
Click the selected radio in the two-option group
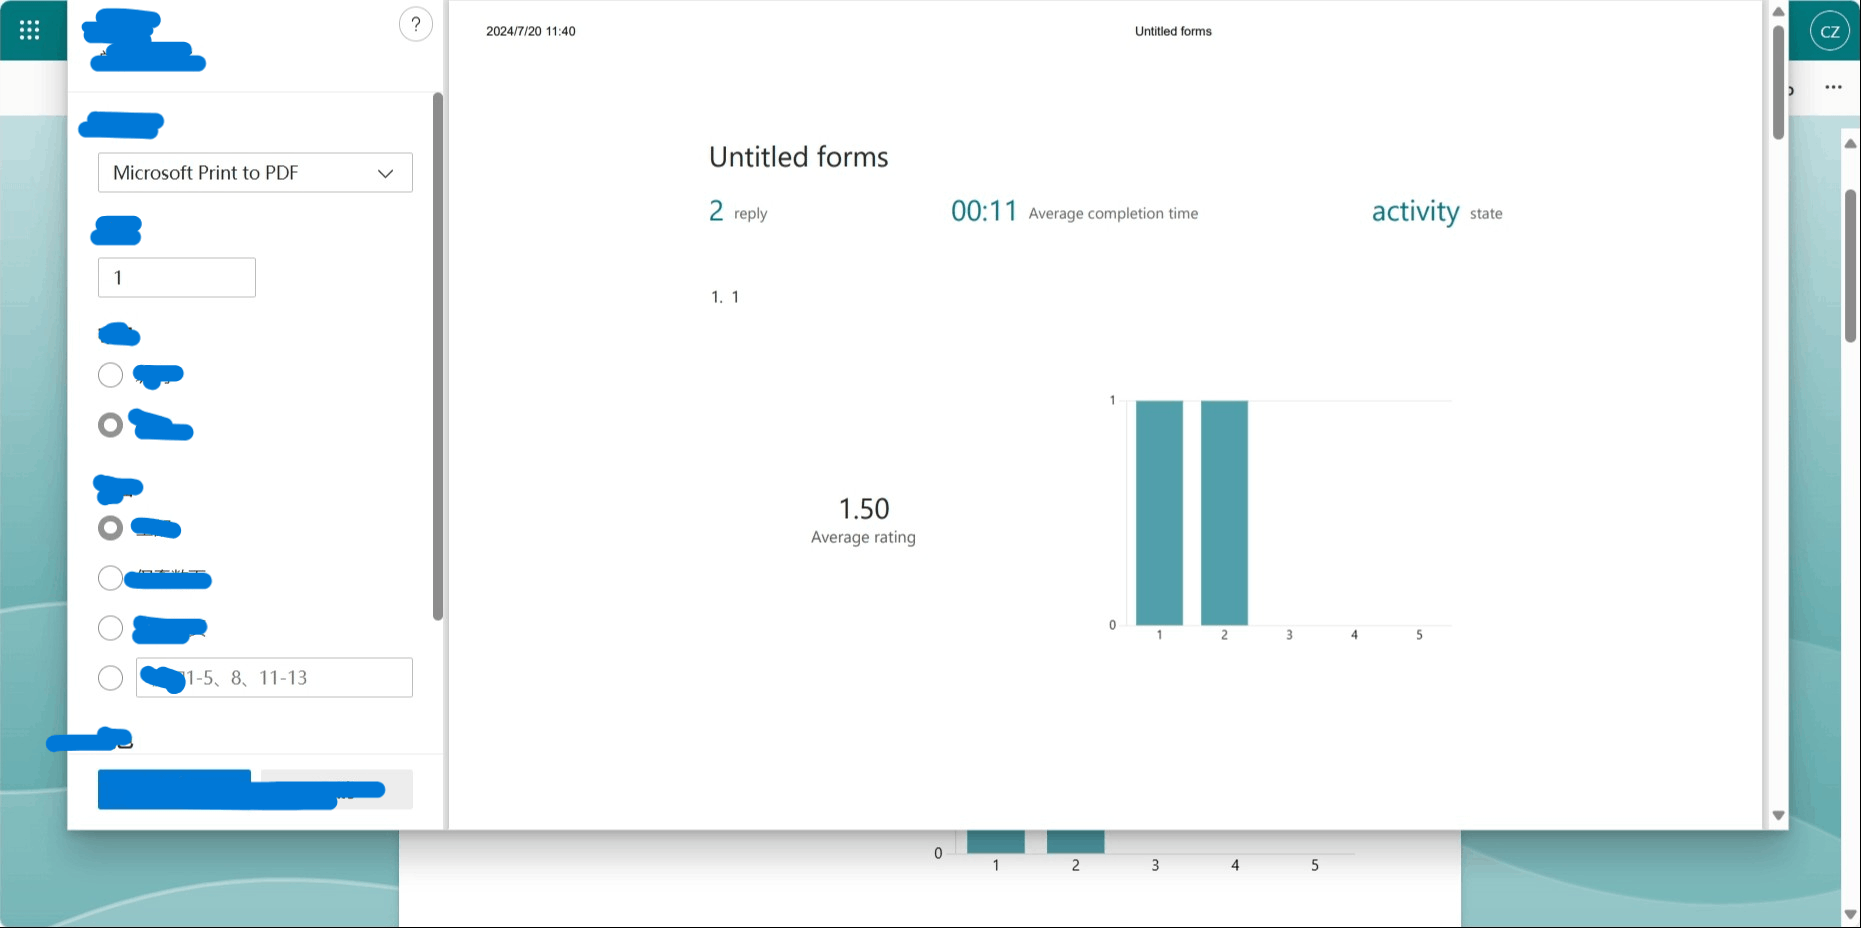coord(110,425)
